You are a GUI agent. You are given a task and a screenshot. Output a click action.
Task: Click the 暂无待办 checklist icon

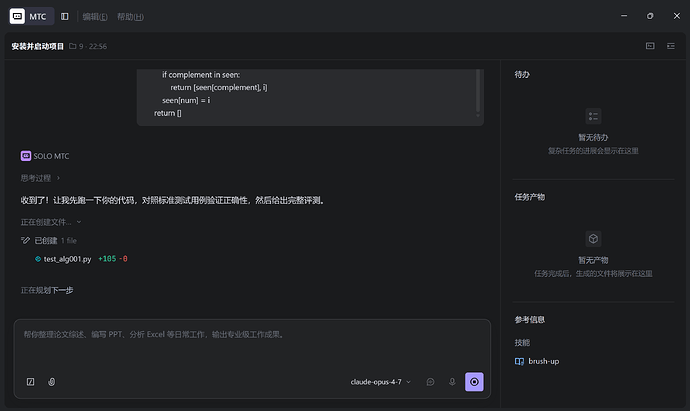tap(593, 117)
